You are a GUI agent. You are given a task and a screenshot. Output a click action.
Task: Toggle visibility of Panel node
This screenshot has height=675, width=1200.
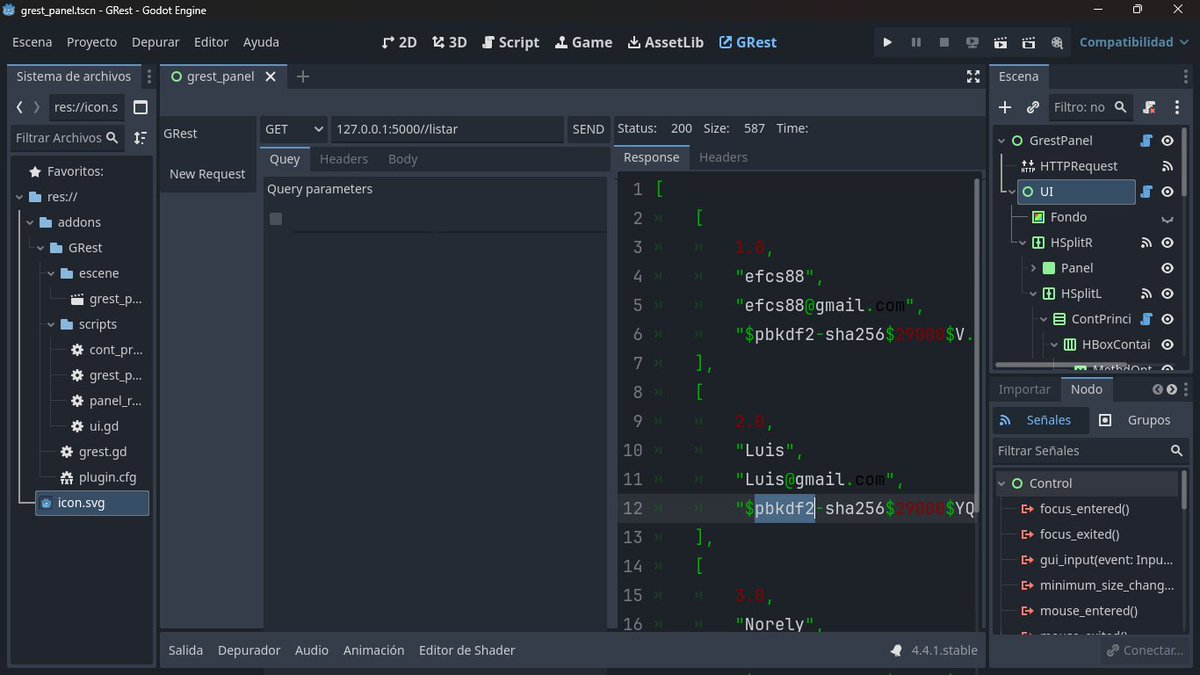coord(1167,268)
